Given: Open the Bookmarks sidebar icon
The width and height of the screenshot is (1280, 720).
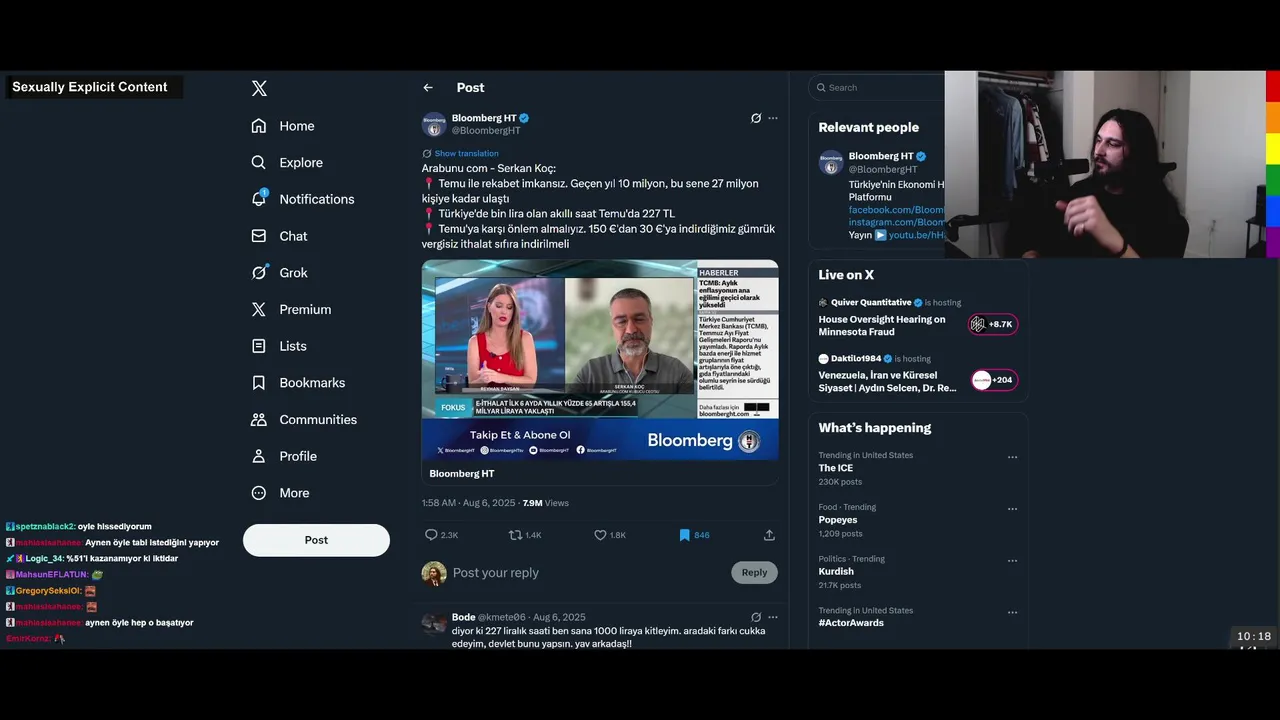Looking at the screenshot, I should [x=259, y=383].
